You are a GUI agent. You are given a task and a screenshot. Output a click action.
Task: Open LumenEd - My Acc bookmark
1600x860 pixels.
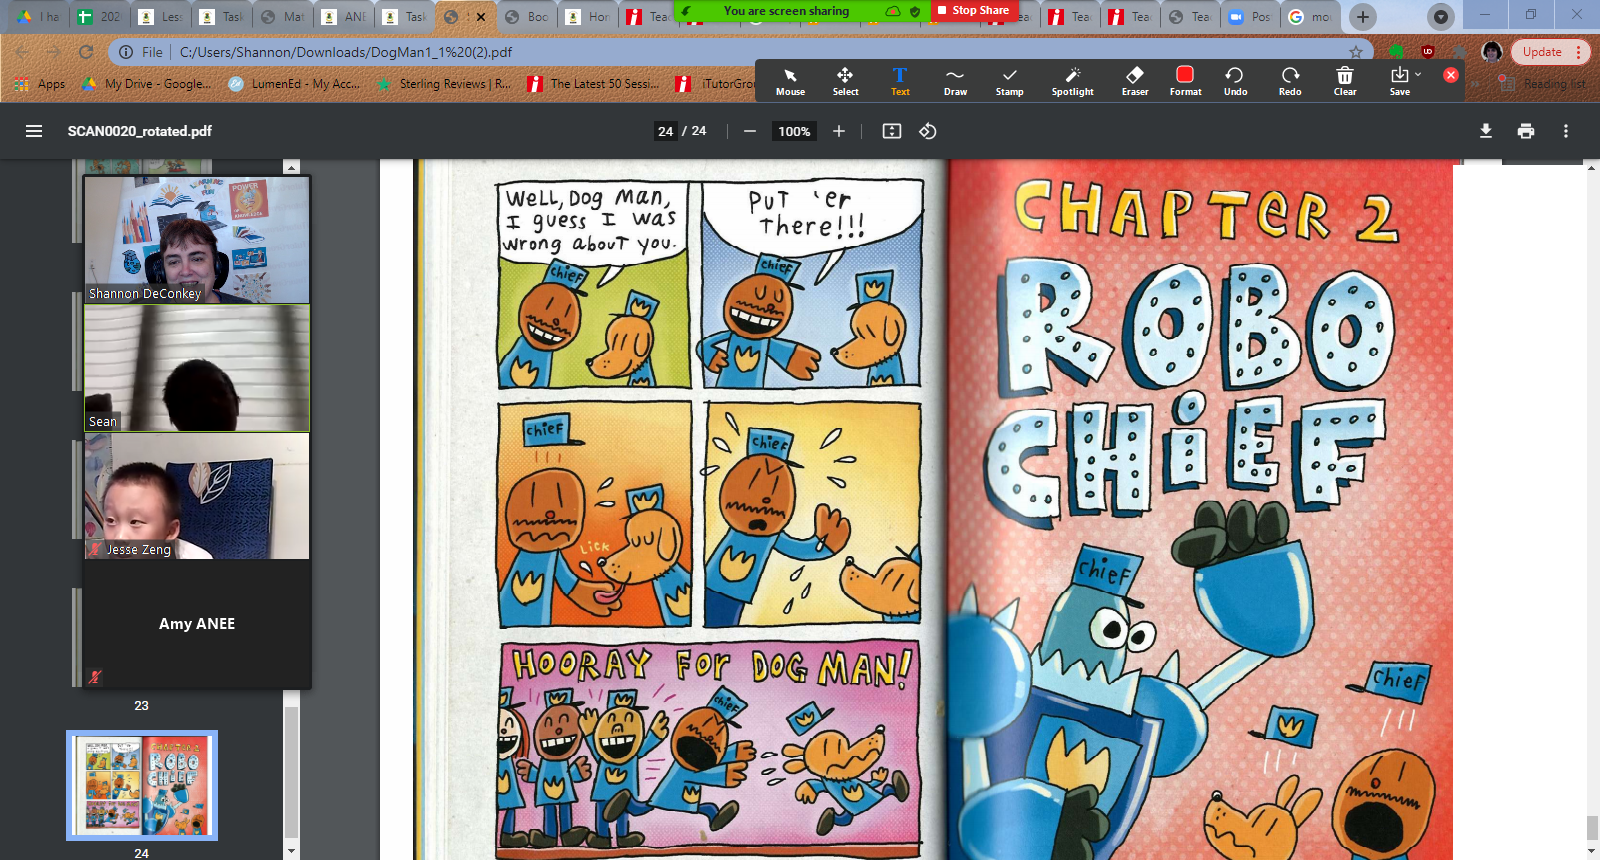click(x=294, y=84)
